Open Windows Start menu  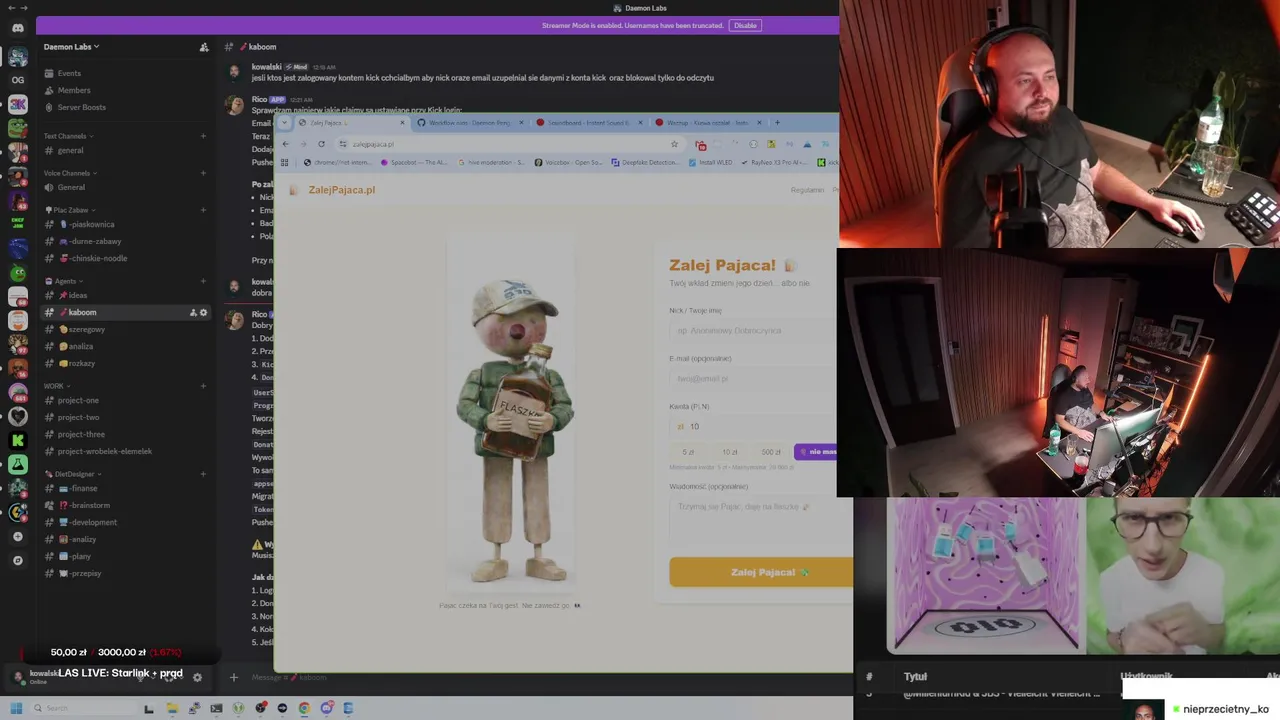[16, 708]
